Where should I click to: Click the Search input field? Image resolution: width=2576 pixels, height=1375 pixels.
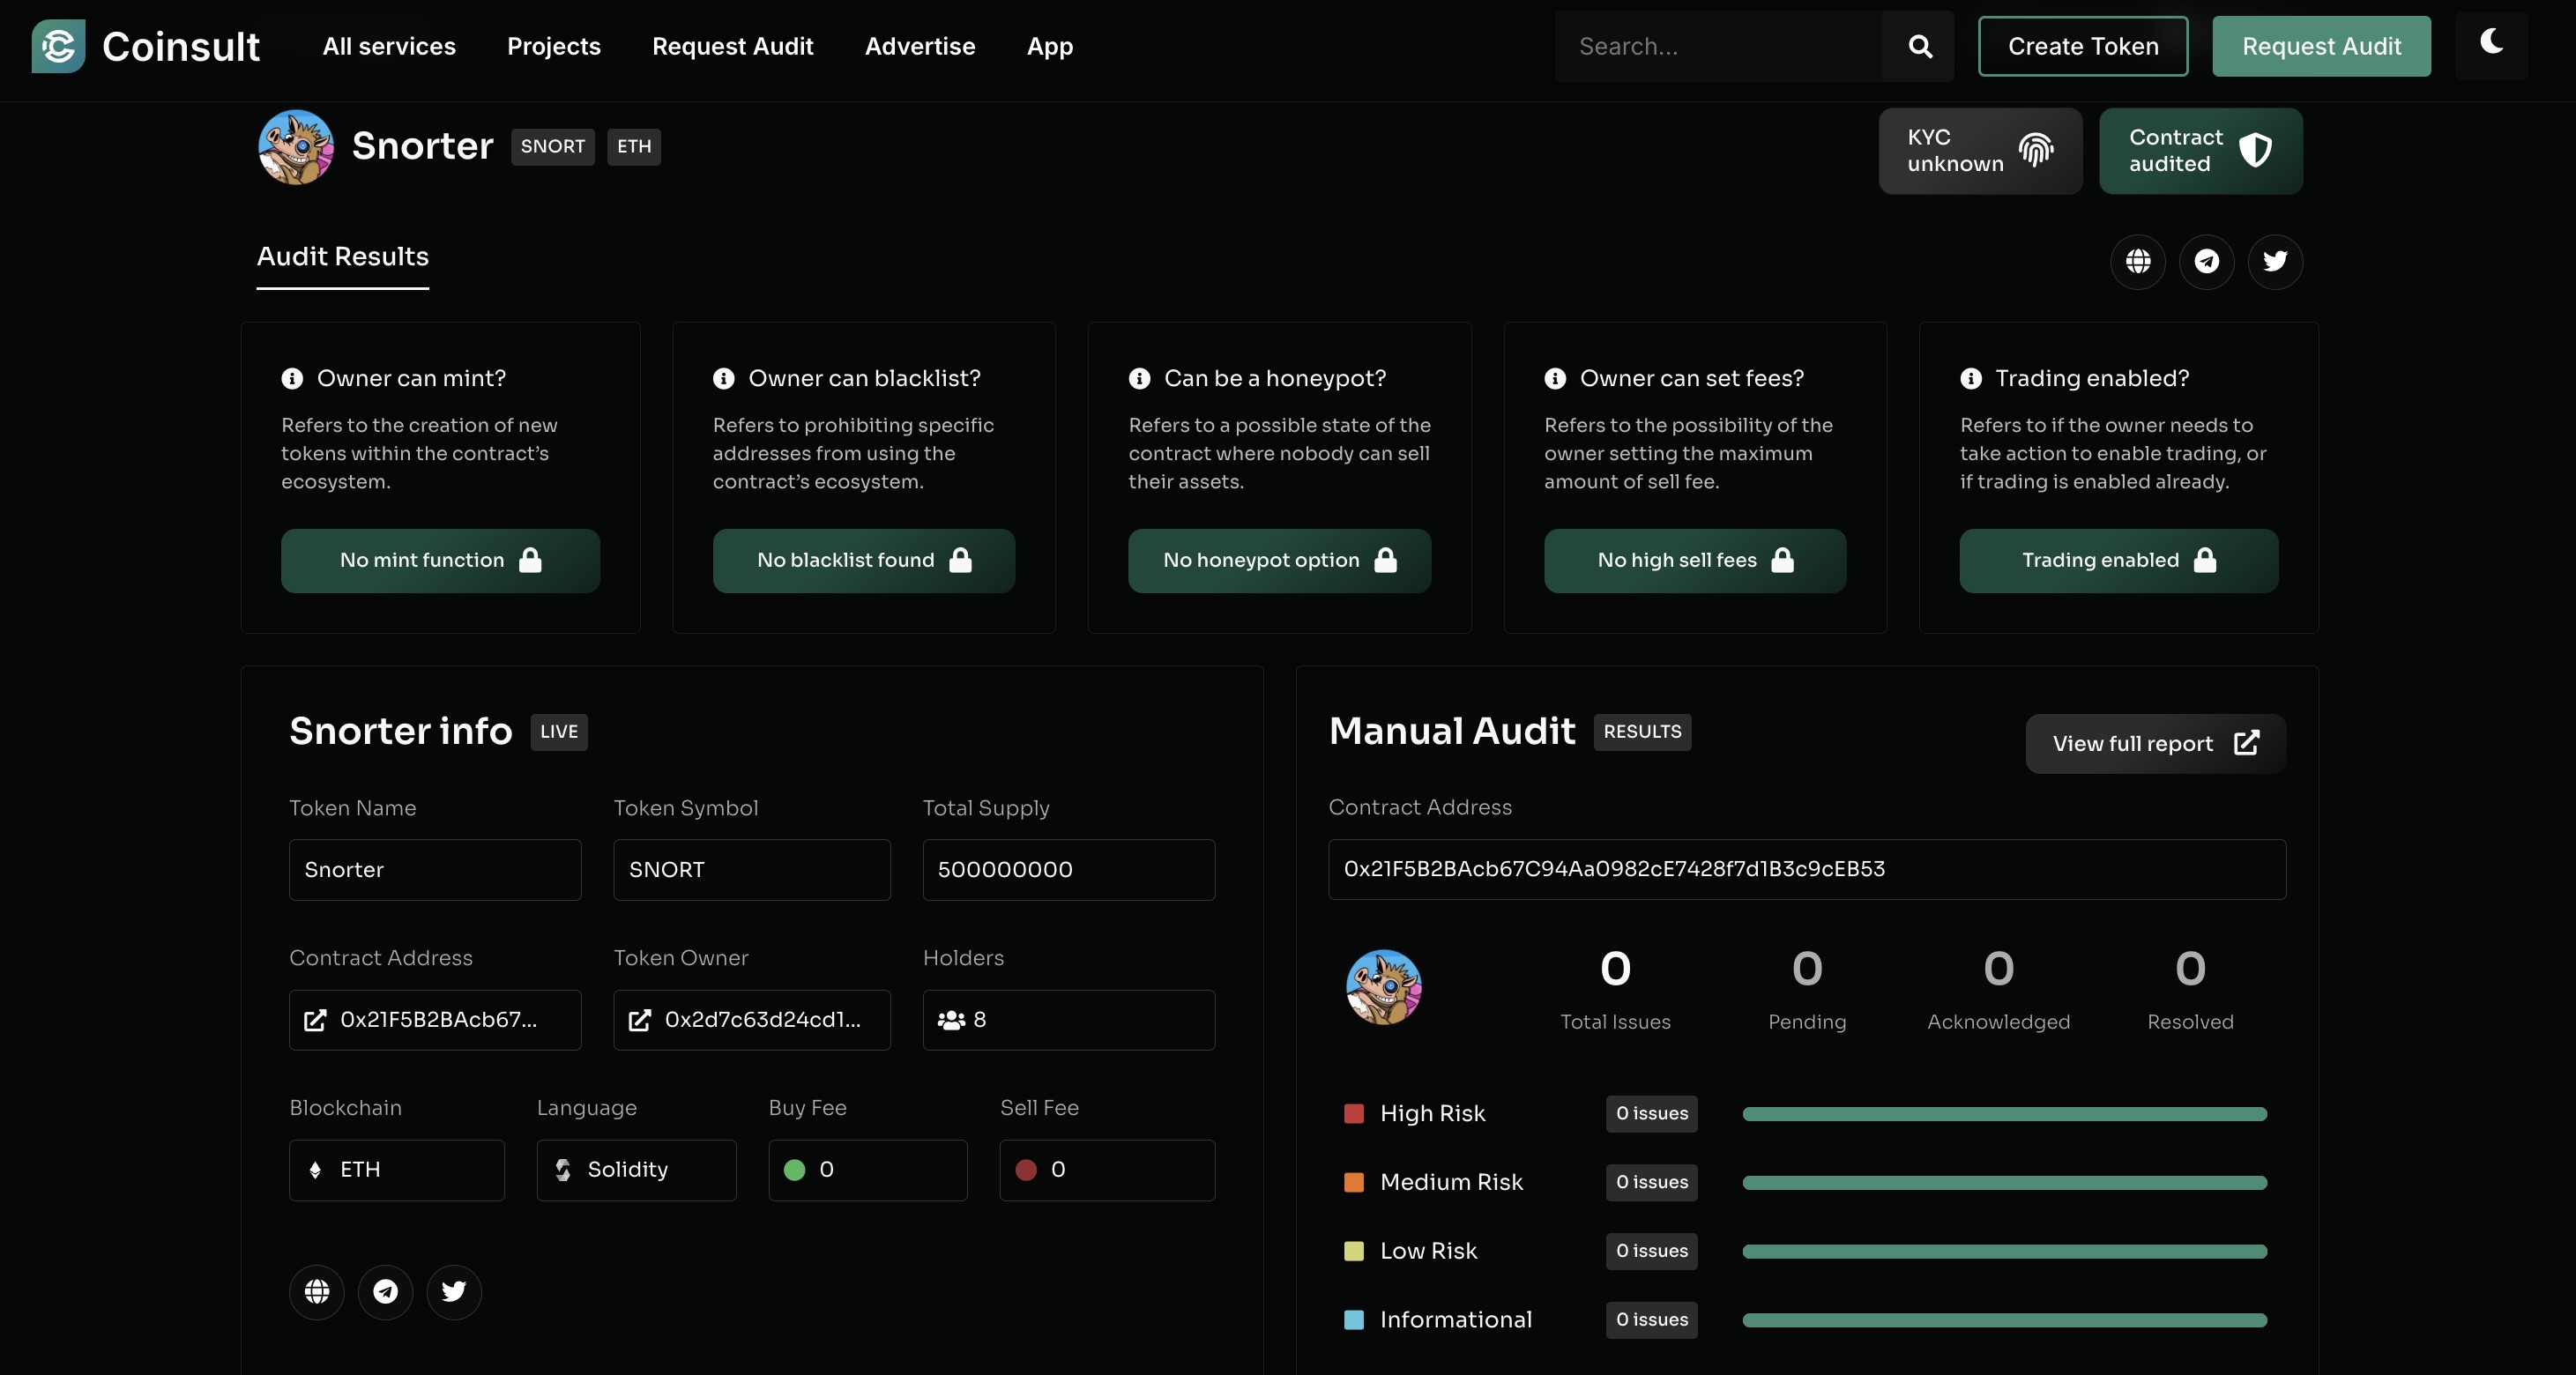click(x=1718, y=46)
